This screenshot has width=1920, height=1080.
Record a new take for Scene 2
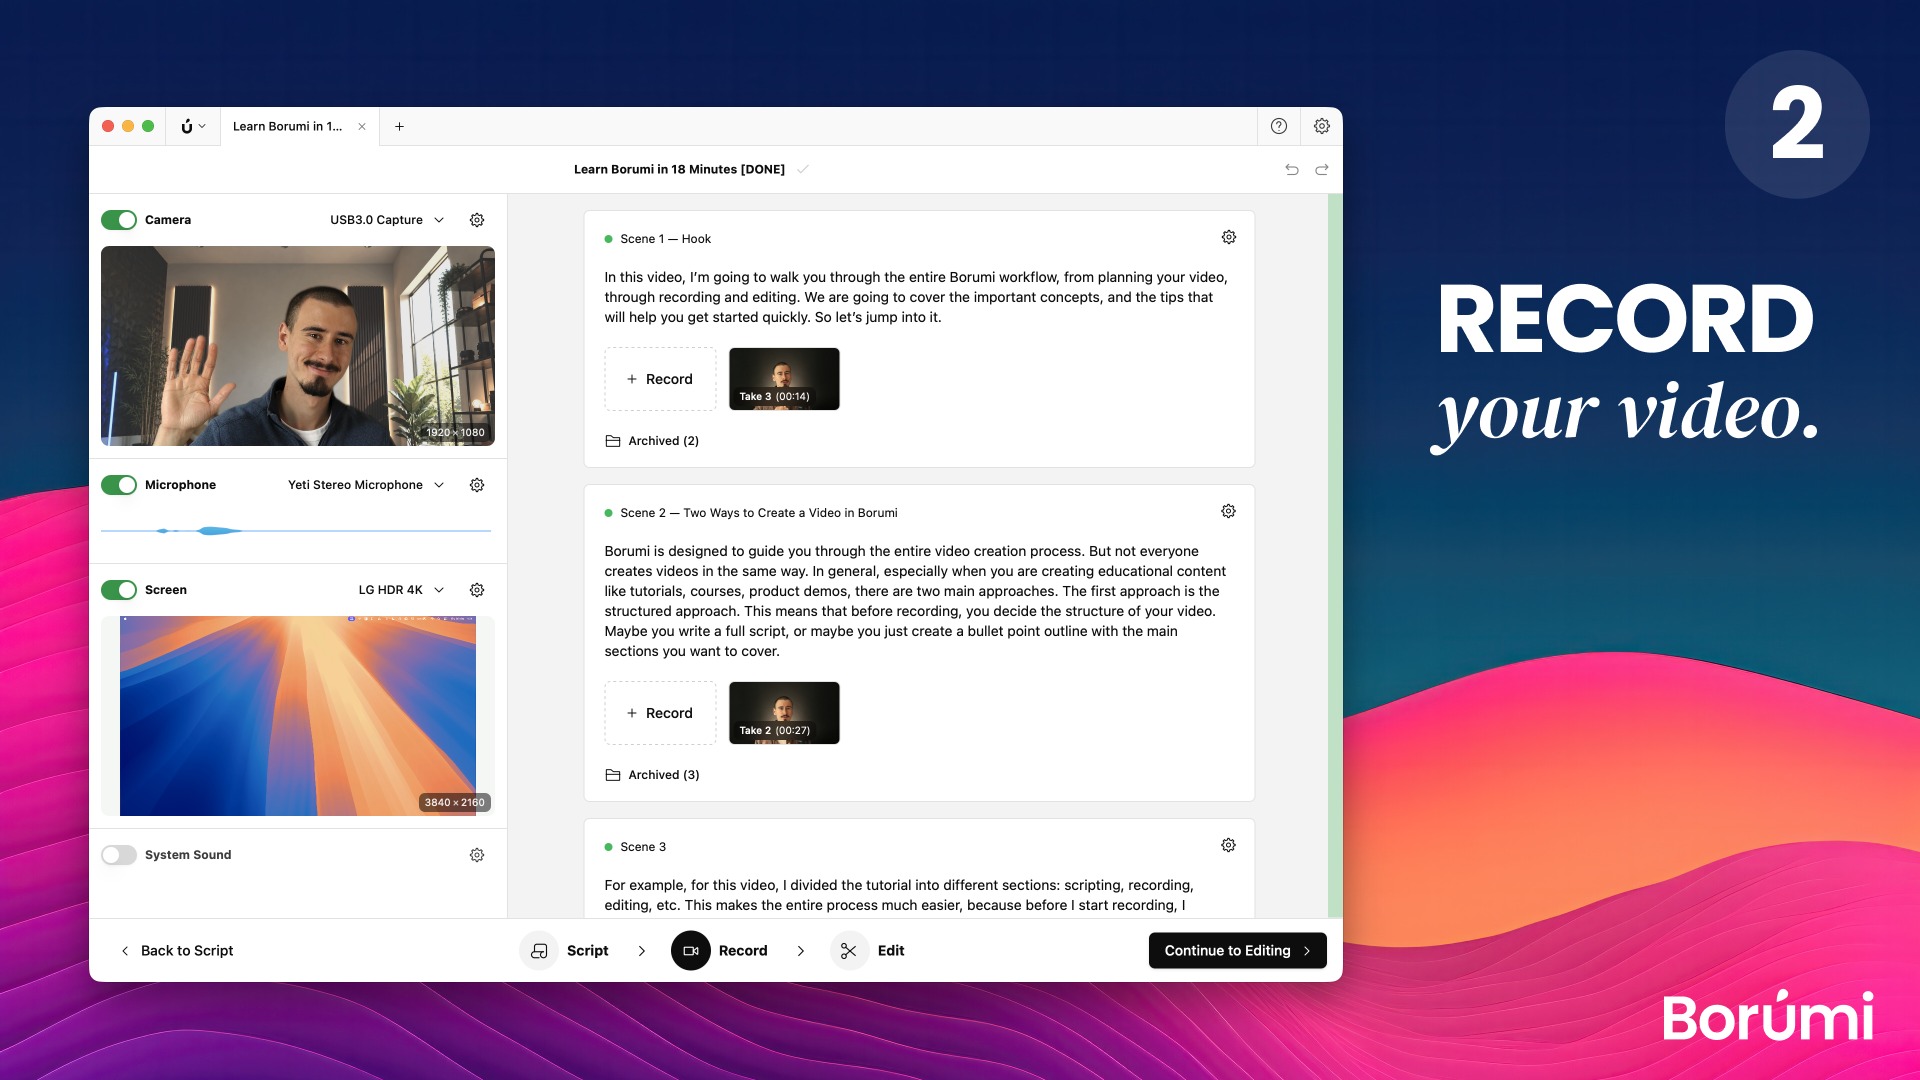[660, 713]
